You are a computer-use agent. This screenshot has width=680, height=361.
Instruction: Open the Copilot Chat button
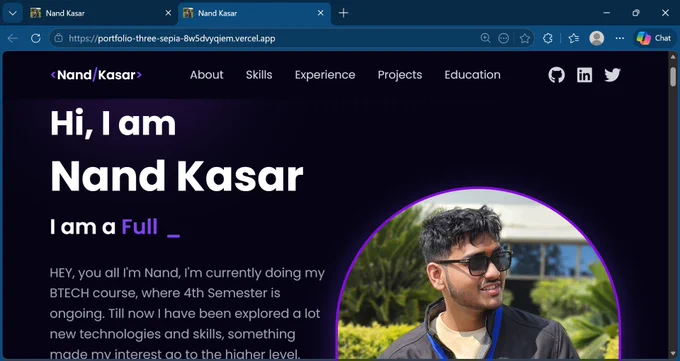(654, 38)
